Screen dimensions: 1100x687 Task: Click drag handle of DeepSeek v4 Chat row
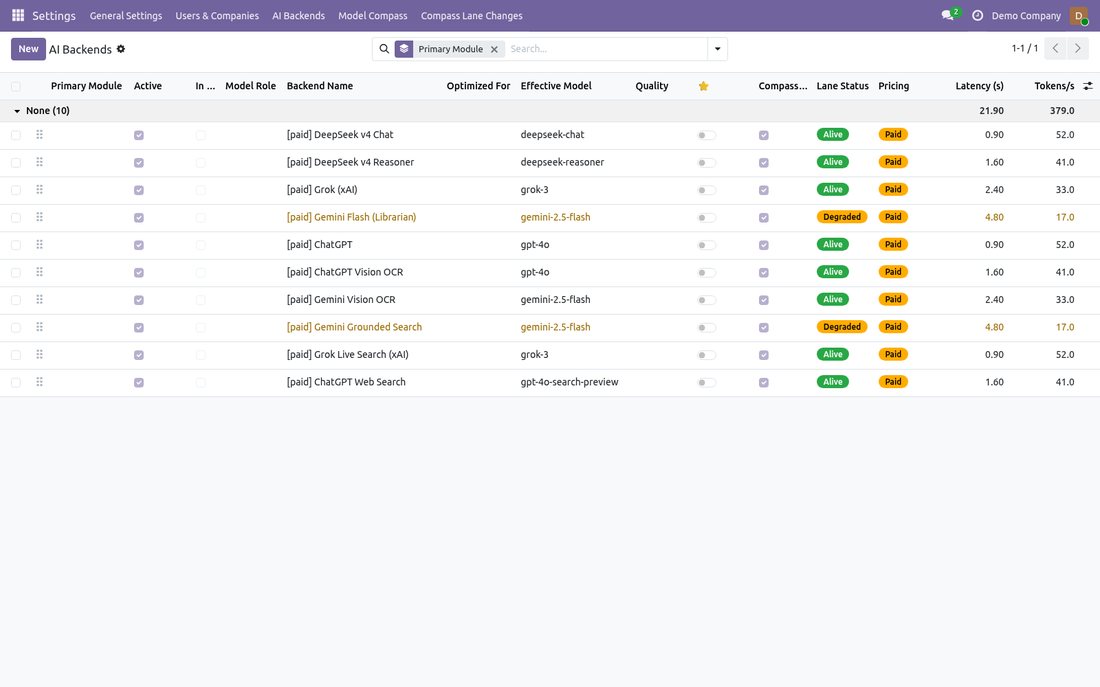(x=39, y=135)
